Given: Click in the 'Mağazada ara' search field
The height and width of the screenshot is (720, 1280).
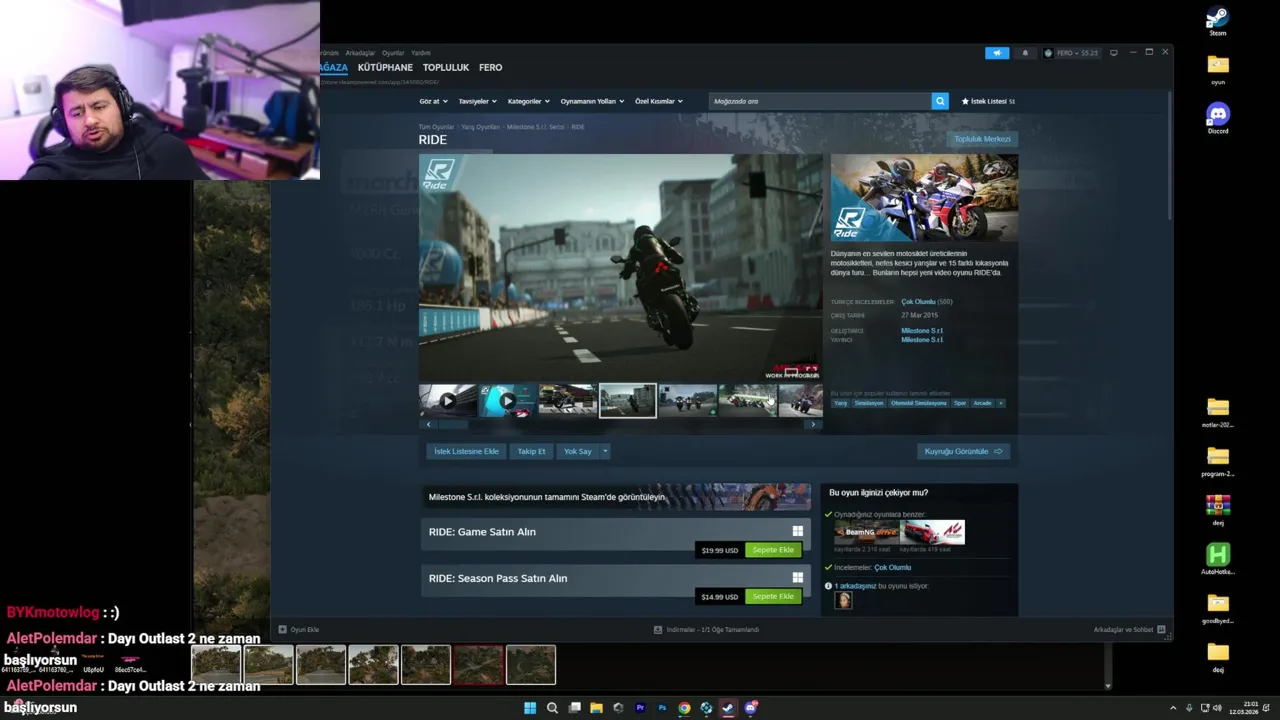Looking at the screenshot, I should click(819, 101).
